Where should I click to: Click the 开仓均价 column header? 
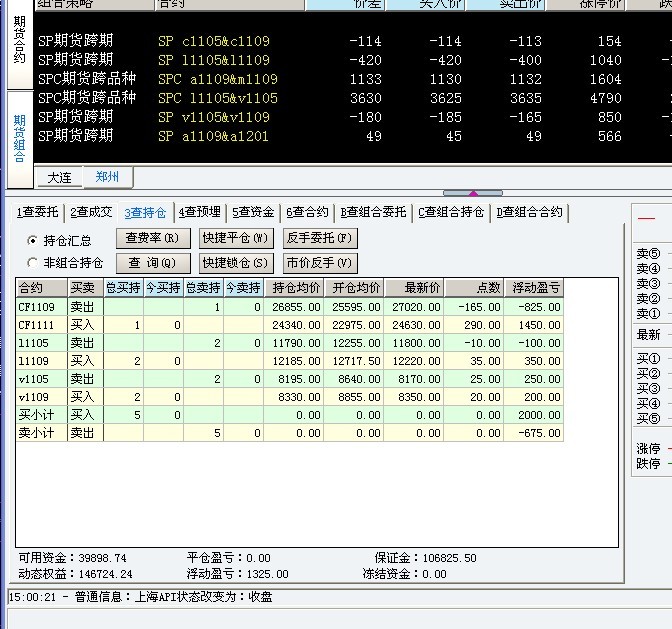[x=354, y=288]
